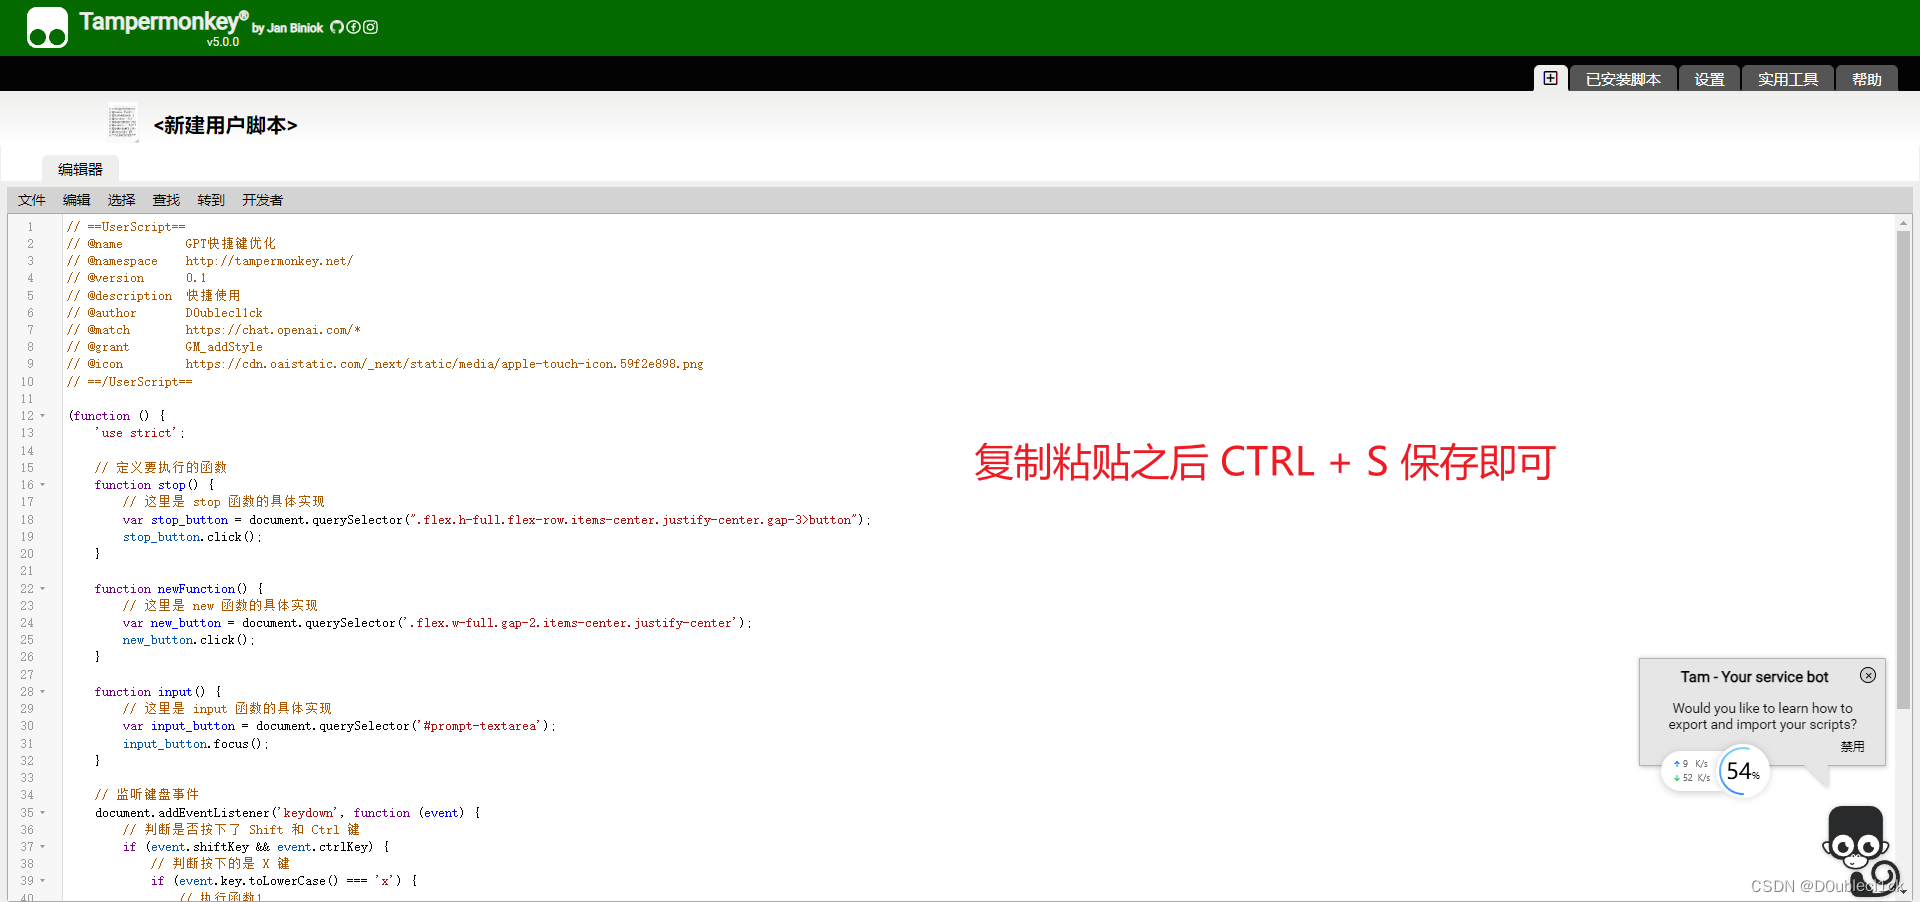
Task: Click the 54% memory usage circle
Action: pos(1743,771)
